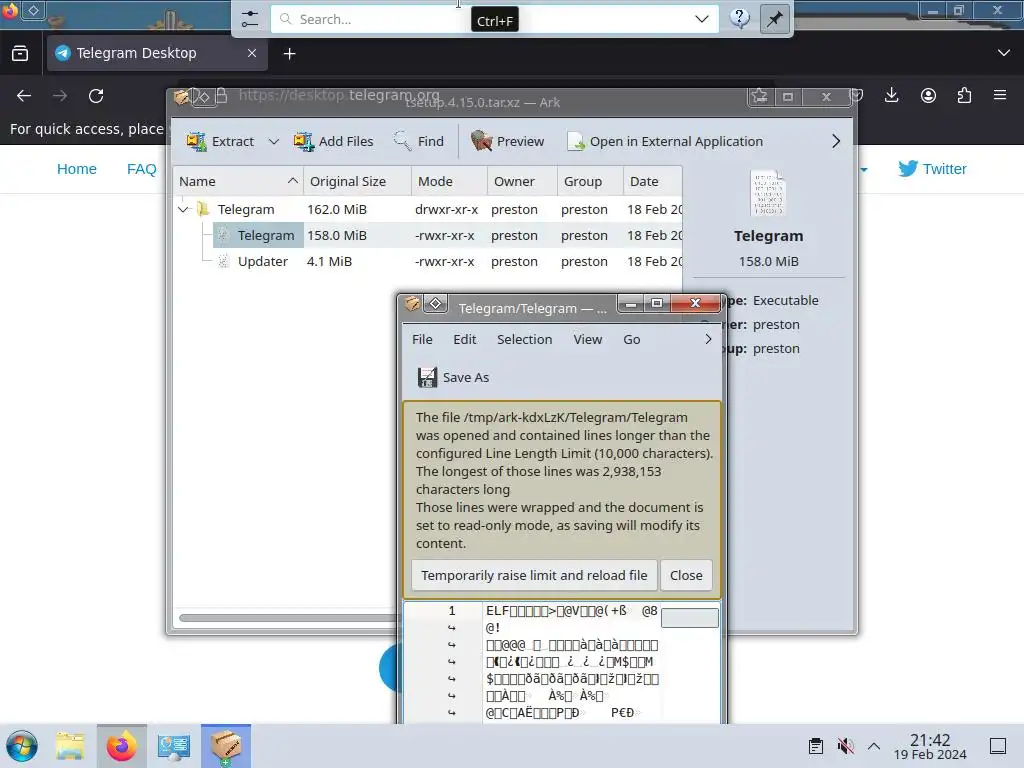Image resolution: width=1024 pixels, height=768 pixels.
Task: Collapse the Telegram folder tree node
Action: pyautogui.click(x=184, y=210)
